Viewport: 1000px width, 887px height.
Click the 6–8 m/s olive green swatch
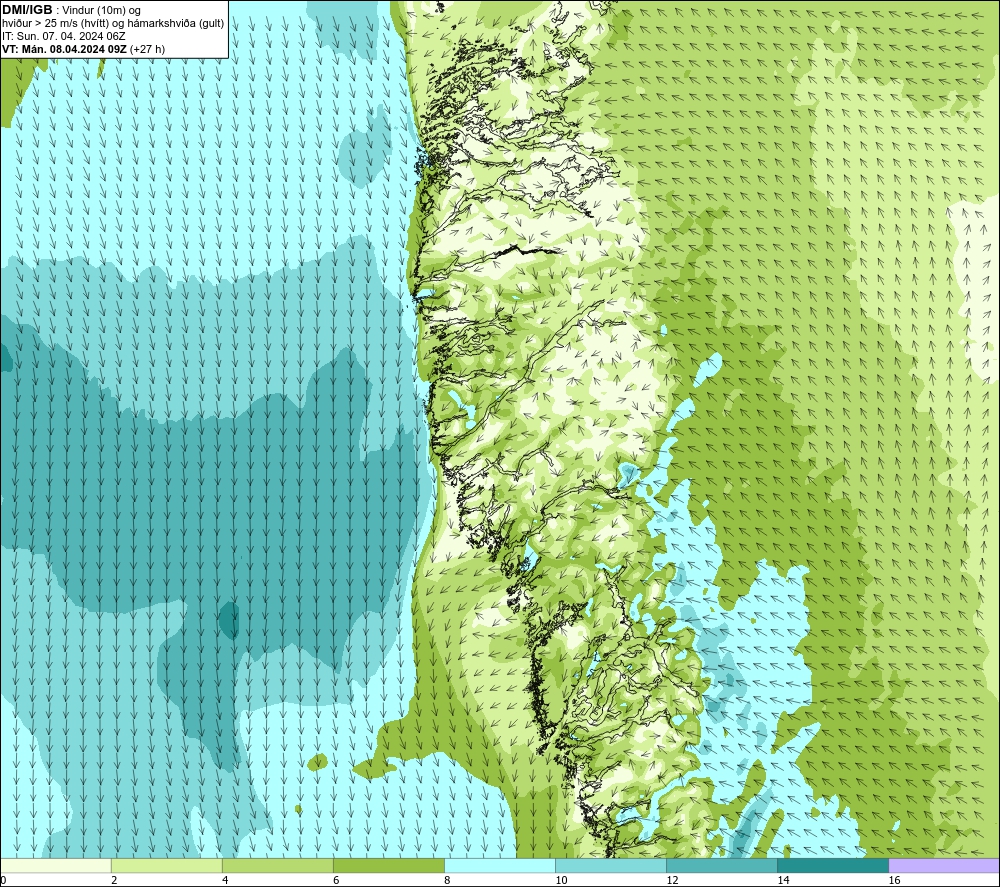(x=389, y=865)
